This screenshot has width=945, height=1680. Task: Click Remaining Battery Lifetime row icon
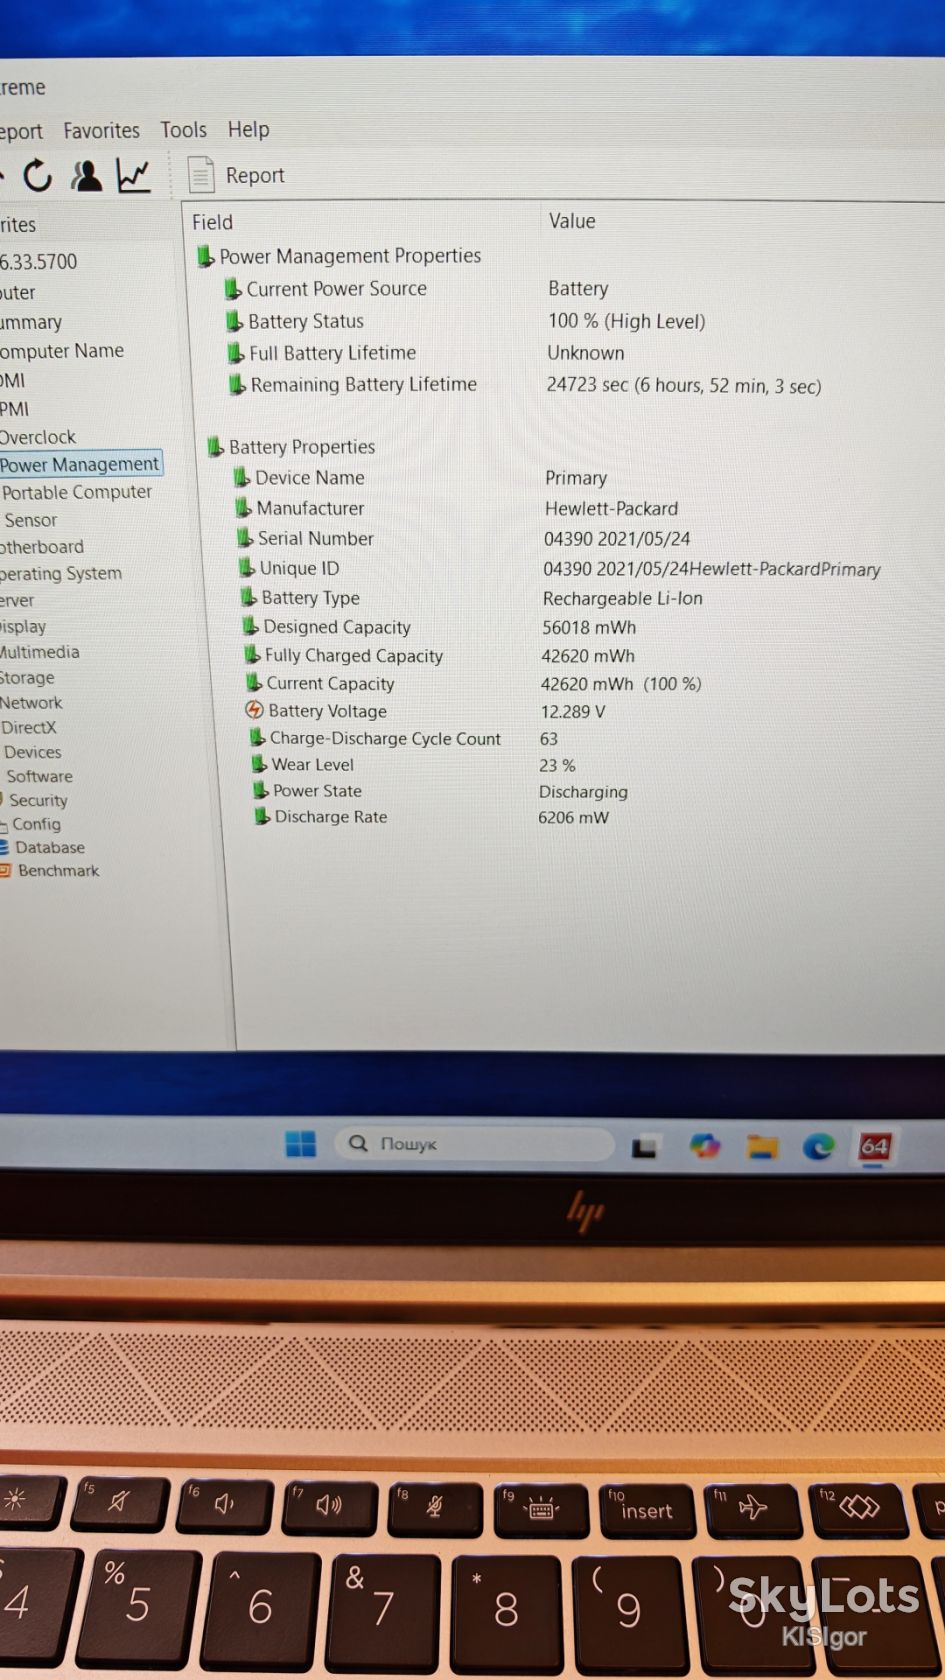click(237, 384)
